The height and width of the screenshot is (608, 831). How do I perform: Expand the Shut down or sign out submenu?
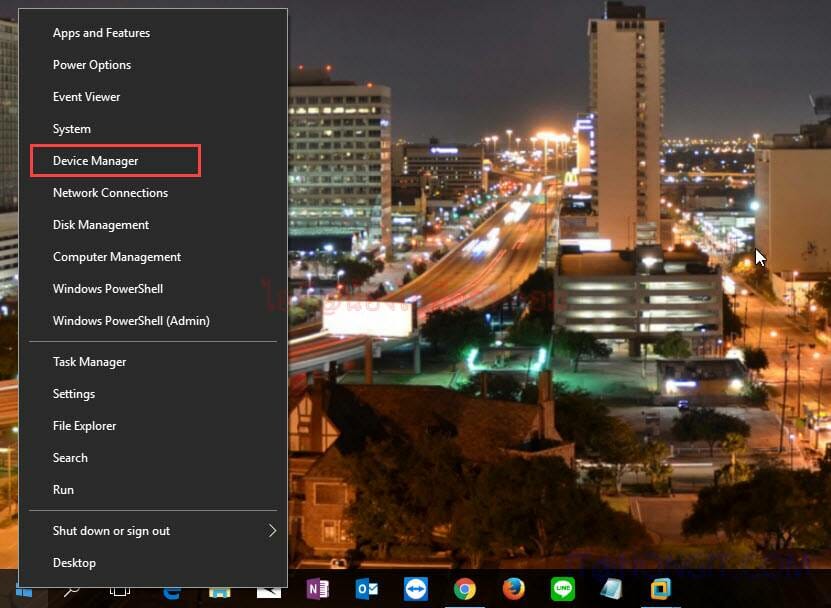tap(110, 530)
